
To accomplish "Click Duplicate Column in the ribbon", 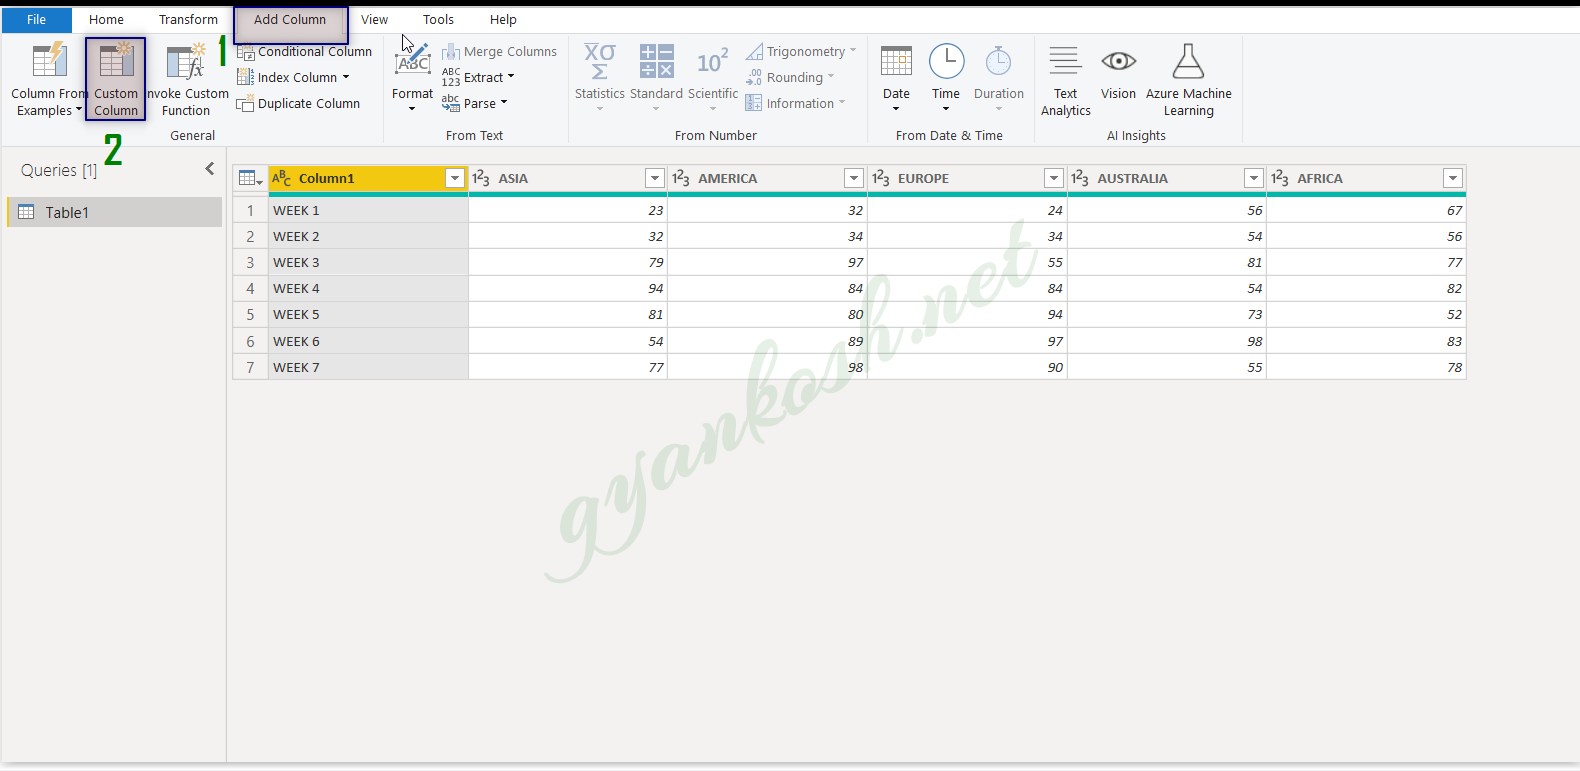I will (x=299, y=104).
